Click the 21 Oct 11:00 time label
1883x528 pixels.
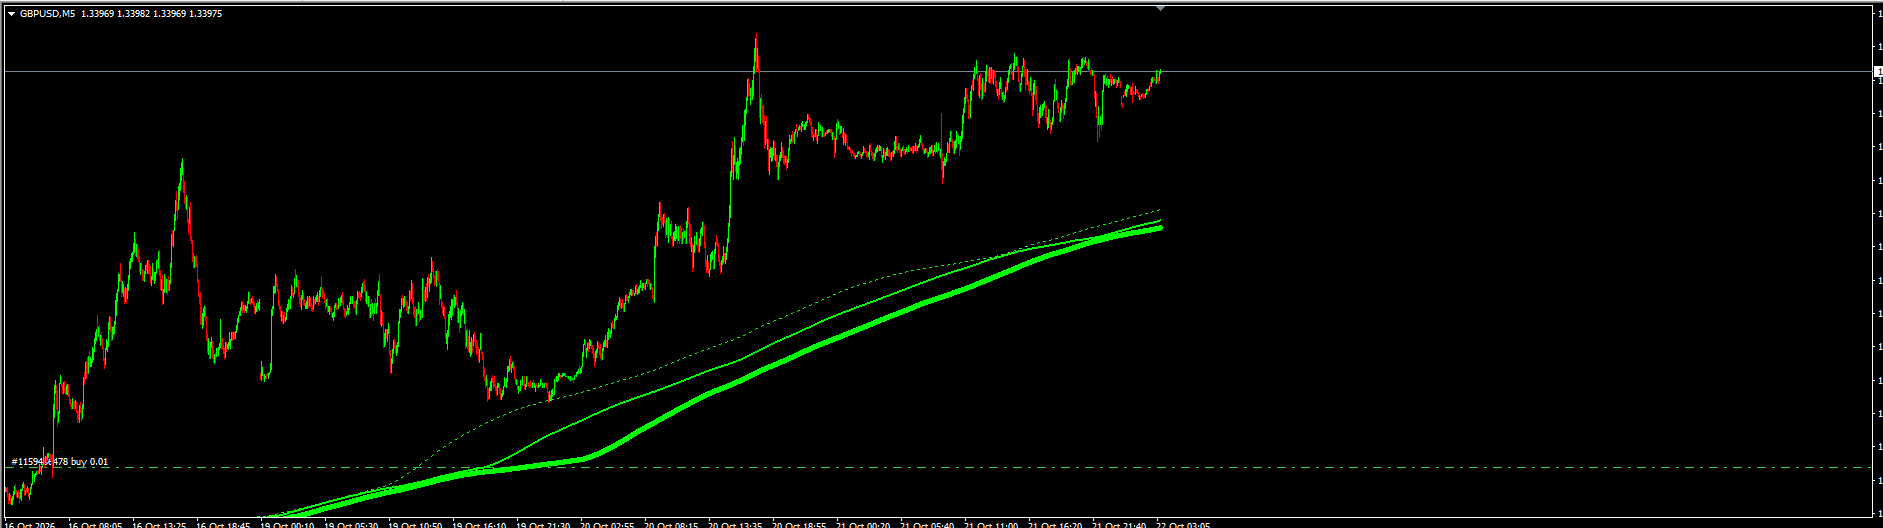point(992,523)
